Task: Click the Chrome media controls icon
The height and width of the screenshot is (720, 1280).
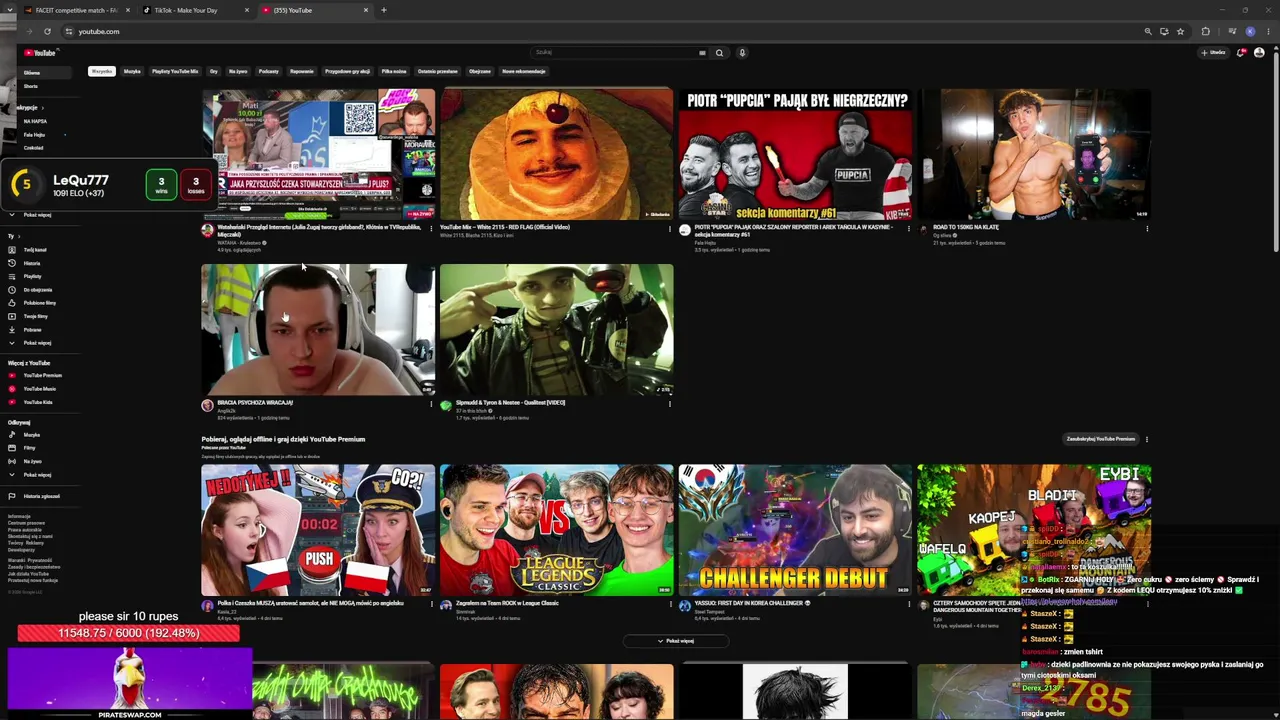Action: coord(1230,31)
